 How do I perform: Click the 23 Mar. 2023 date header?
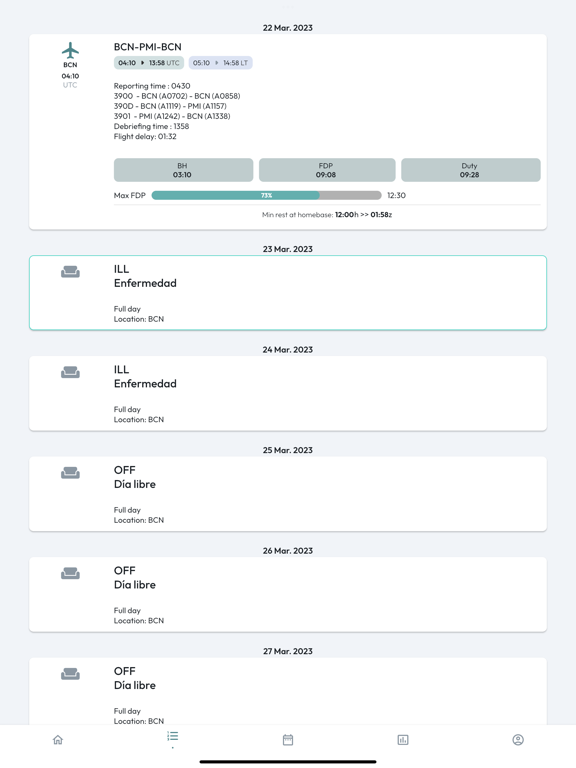click(x=288, y=249)
